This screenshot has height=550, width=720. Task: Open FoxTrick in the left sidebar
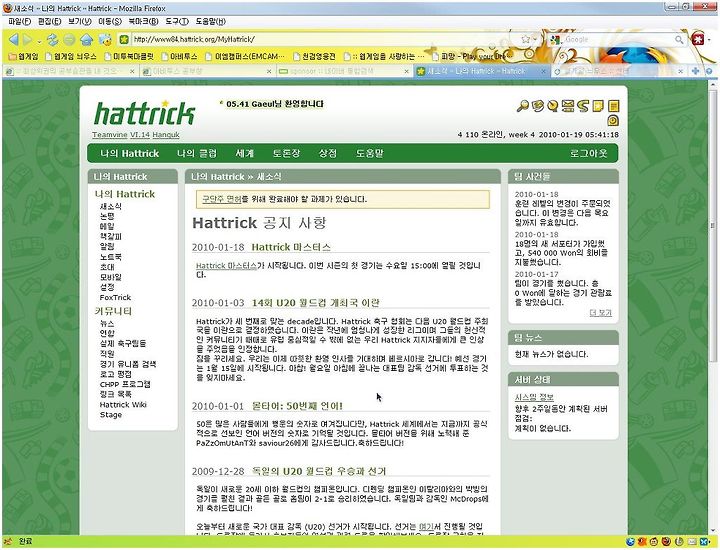pos(115,297)
